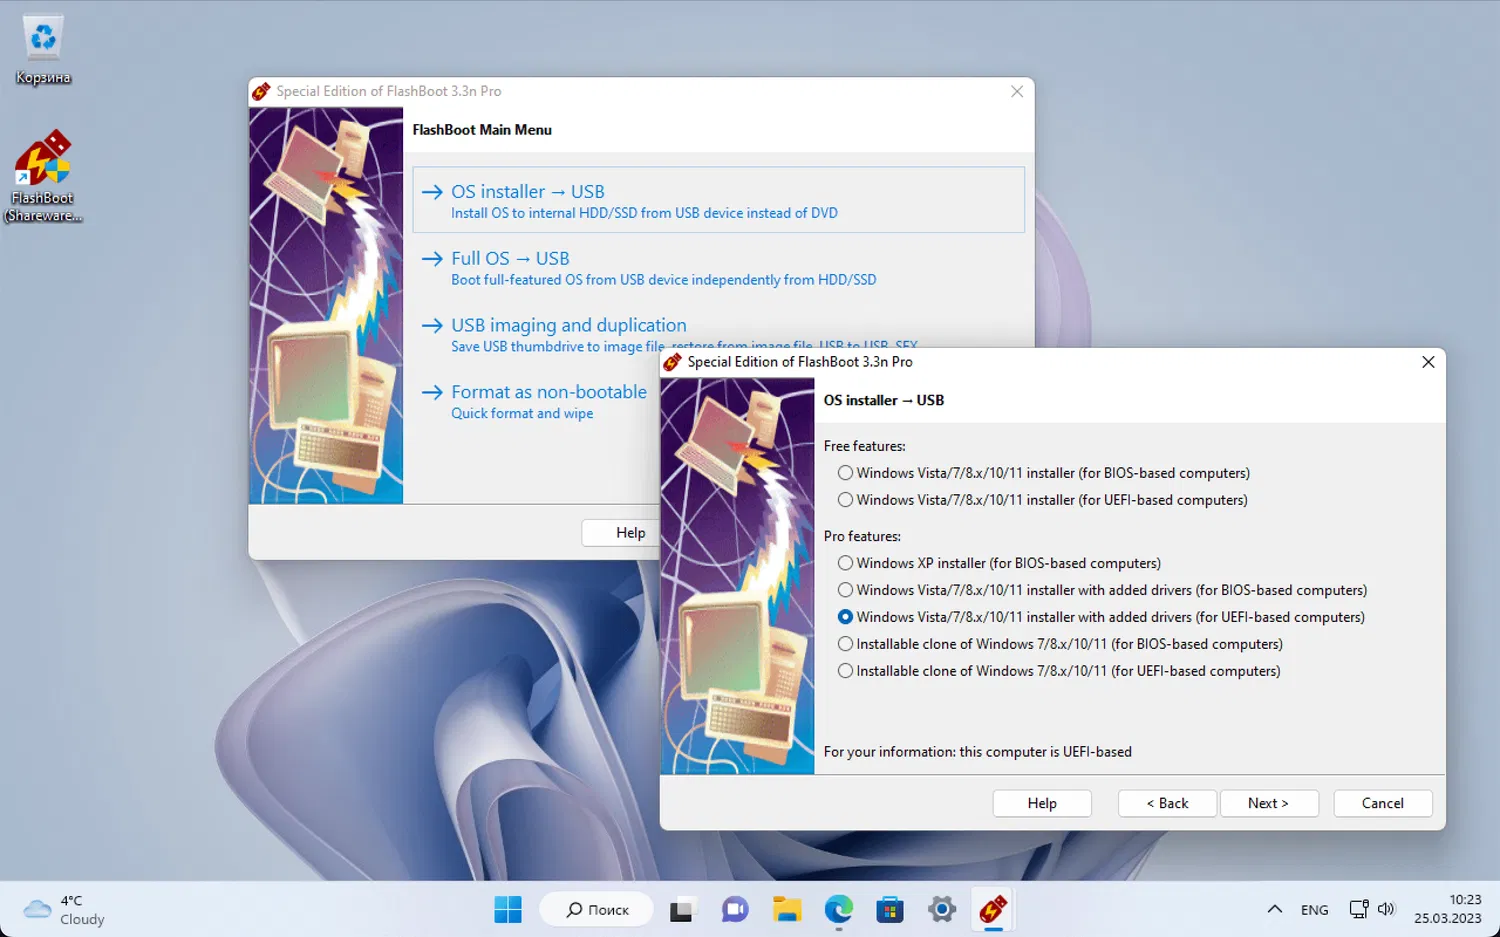This screenshot has height=937, width=1500.
Task: Click the taskbar search box Поиск
Action: click(x=597, y=910)
